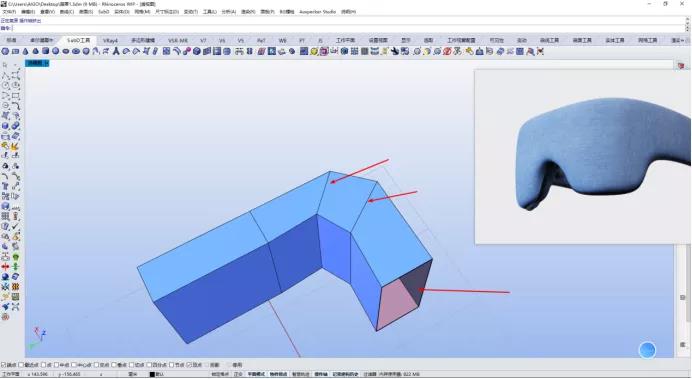Click the circle tool in left sidebar
692x379 pixels.
click(x=5, y=86)
